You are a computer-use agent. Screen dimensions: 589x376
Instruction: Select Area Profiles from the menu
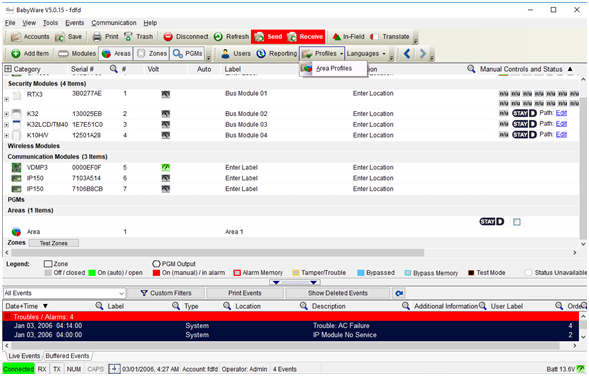tap(333, 68)
